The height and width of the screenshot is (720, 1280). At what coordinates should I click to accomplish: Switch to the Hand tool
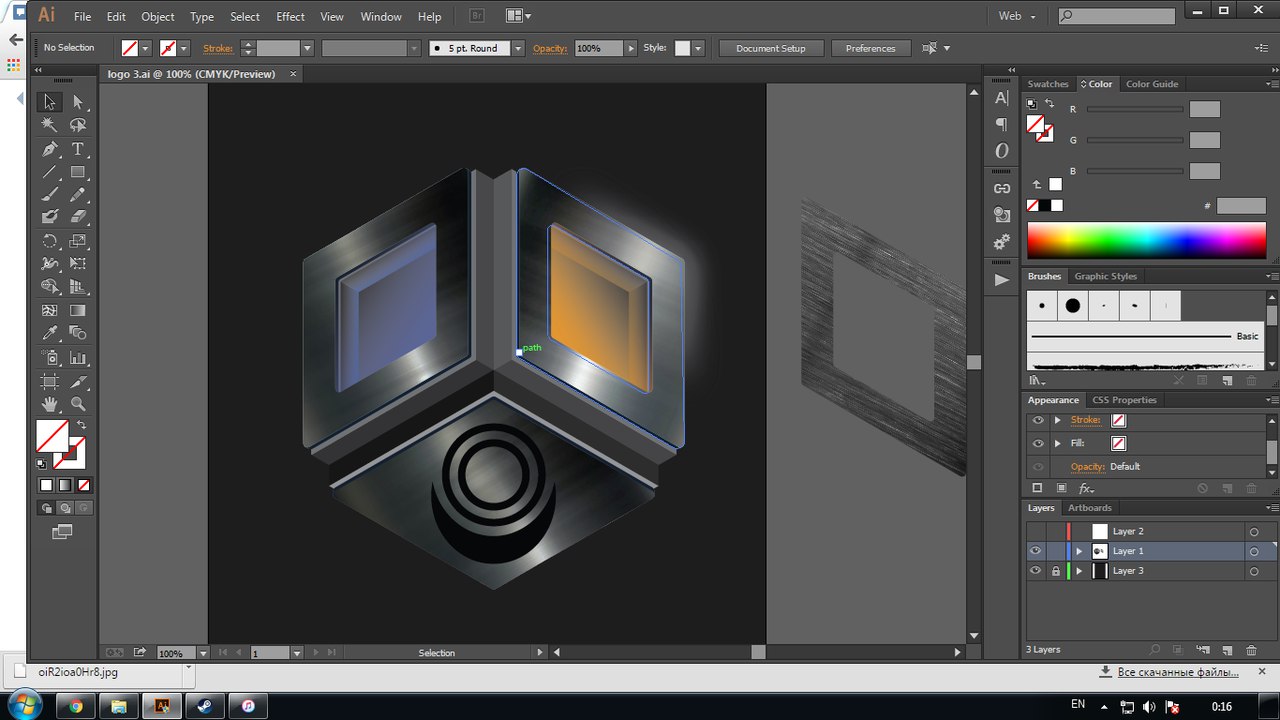49,404
